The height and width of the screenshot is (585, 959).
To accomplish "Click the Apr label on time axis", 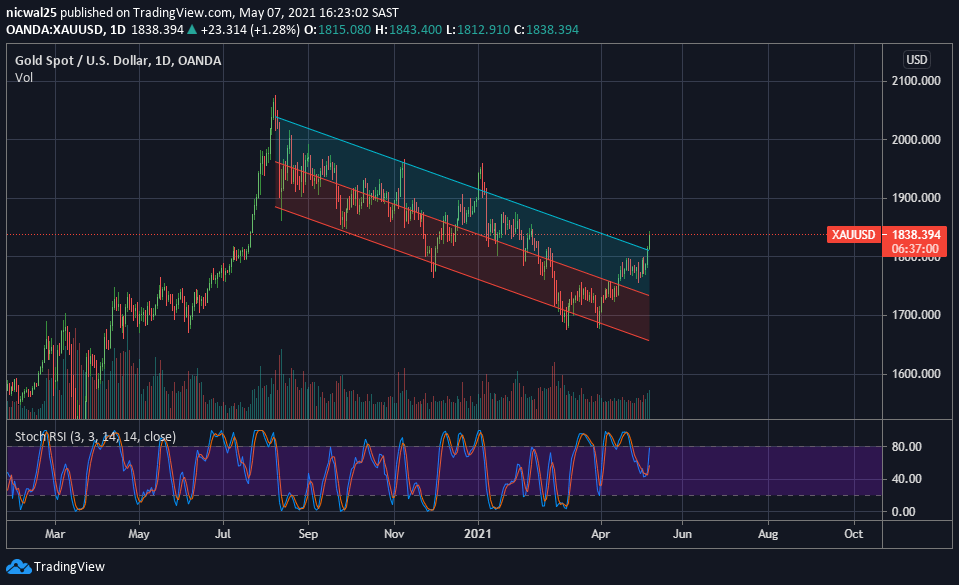I will click(601, 534).
